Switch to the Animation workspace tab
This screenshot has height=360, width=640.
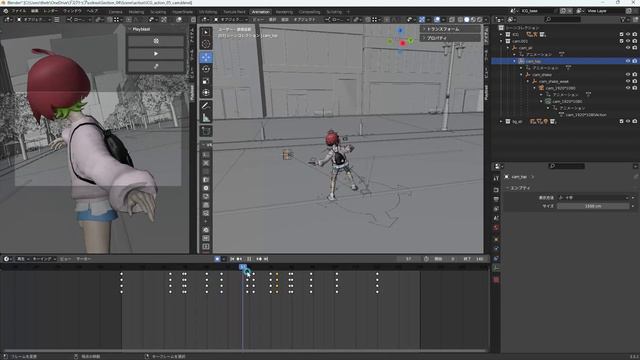coord(260,12)
